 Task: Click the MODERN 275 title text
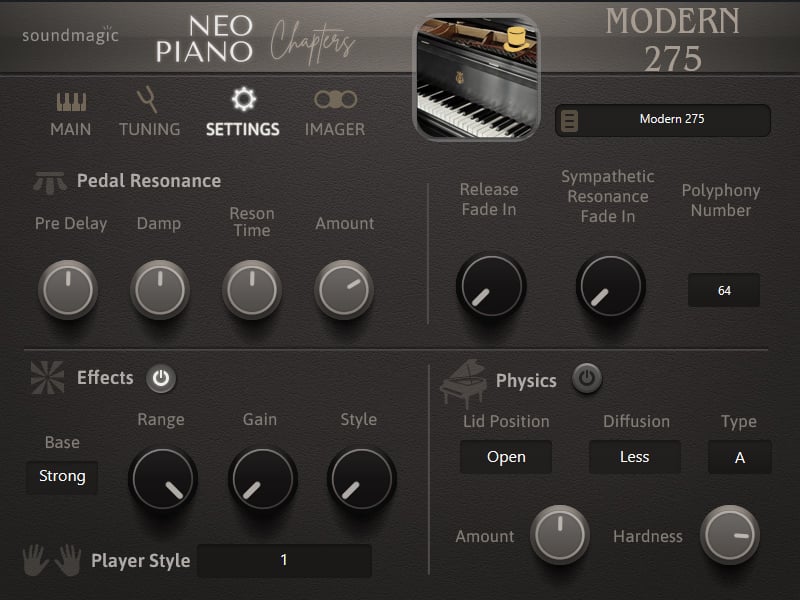point(672,40)
